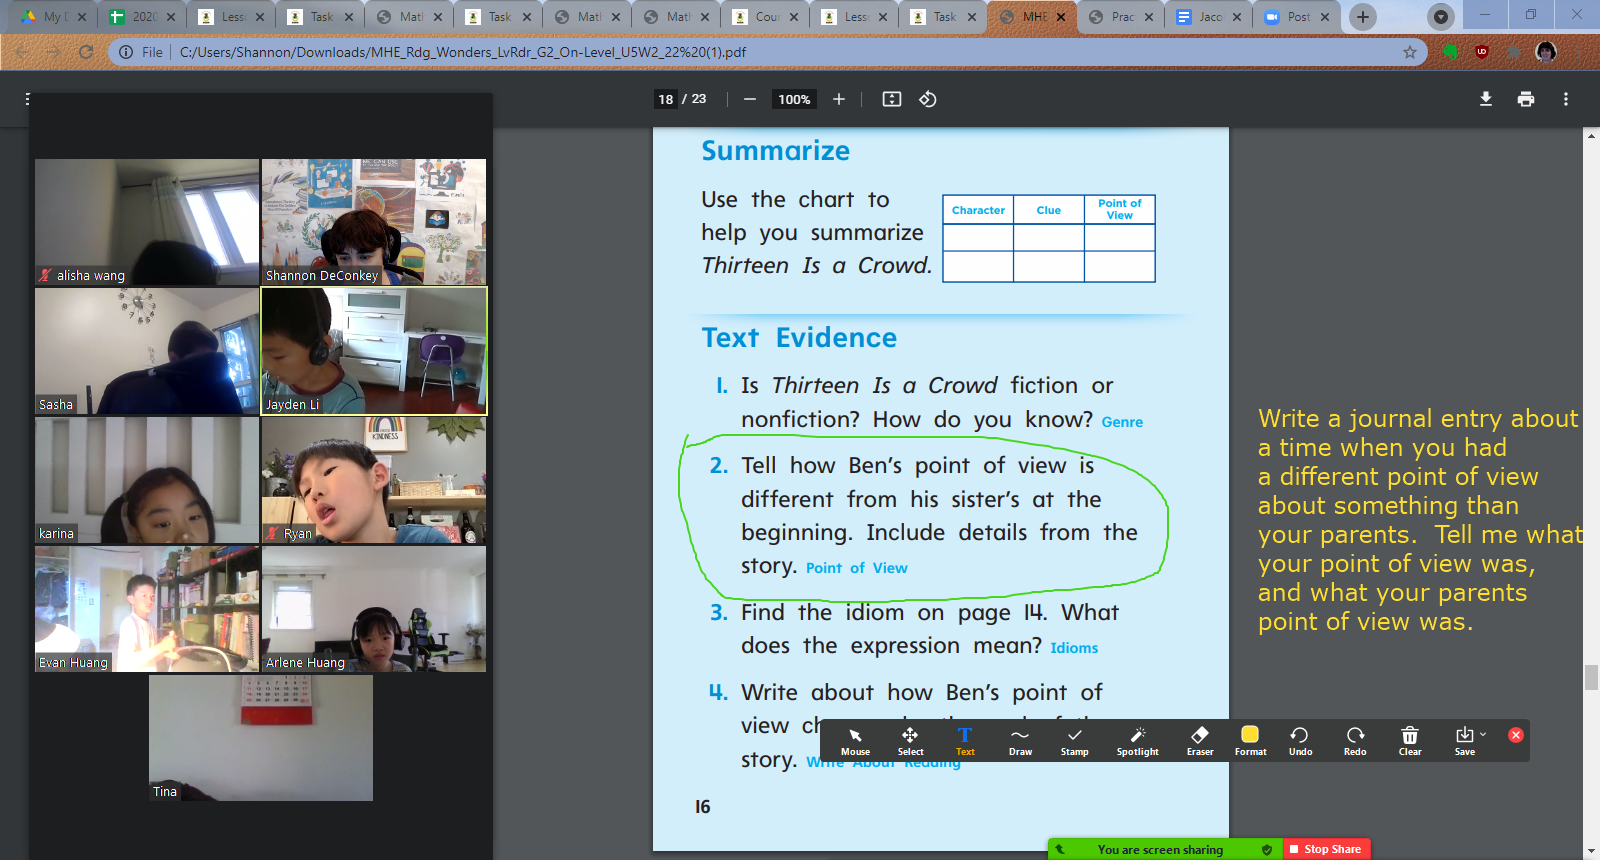The height and width of the screenshot is (860, 1600).
Task: Open the tab search dropdown
Action: click(1440, 17)
